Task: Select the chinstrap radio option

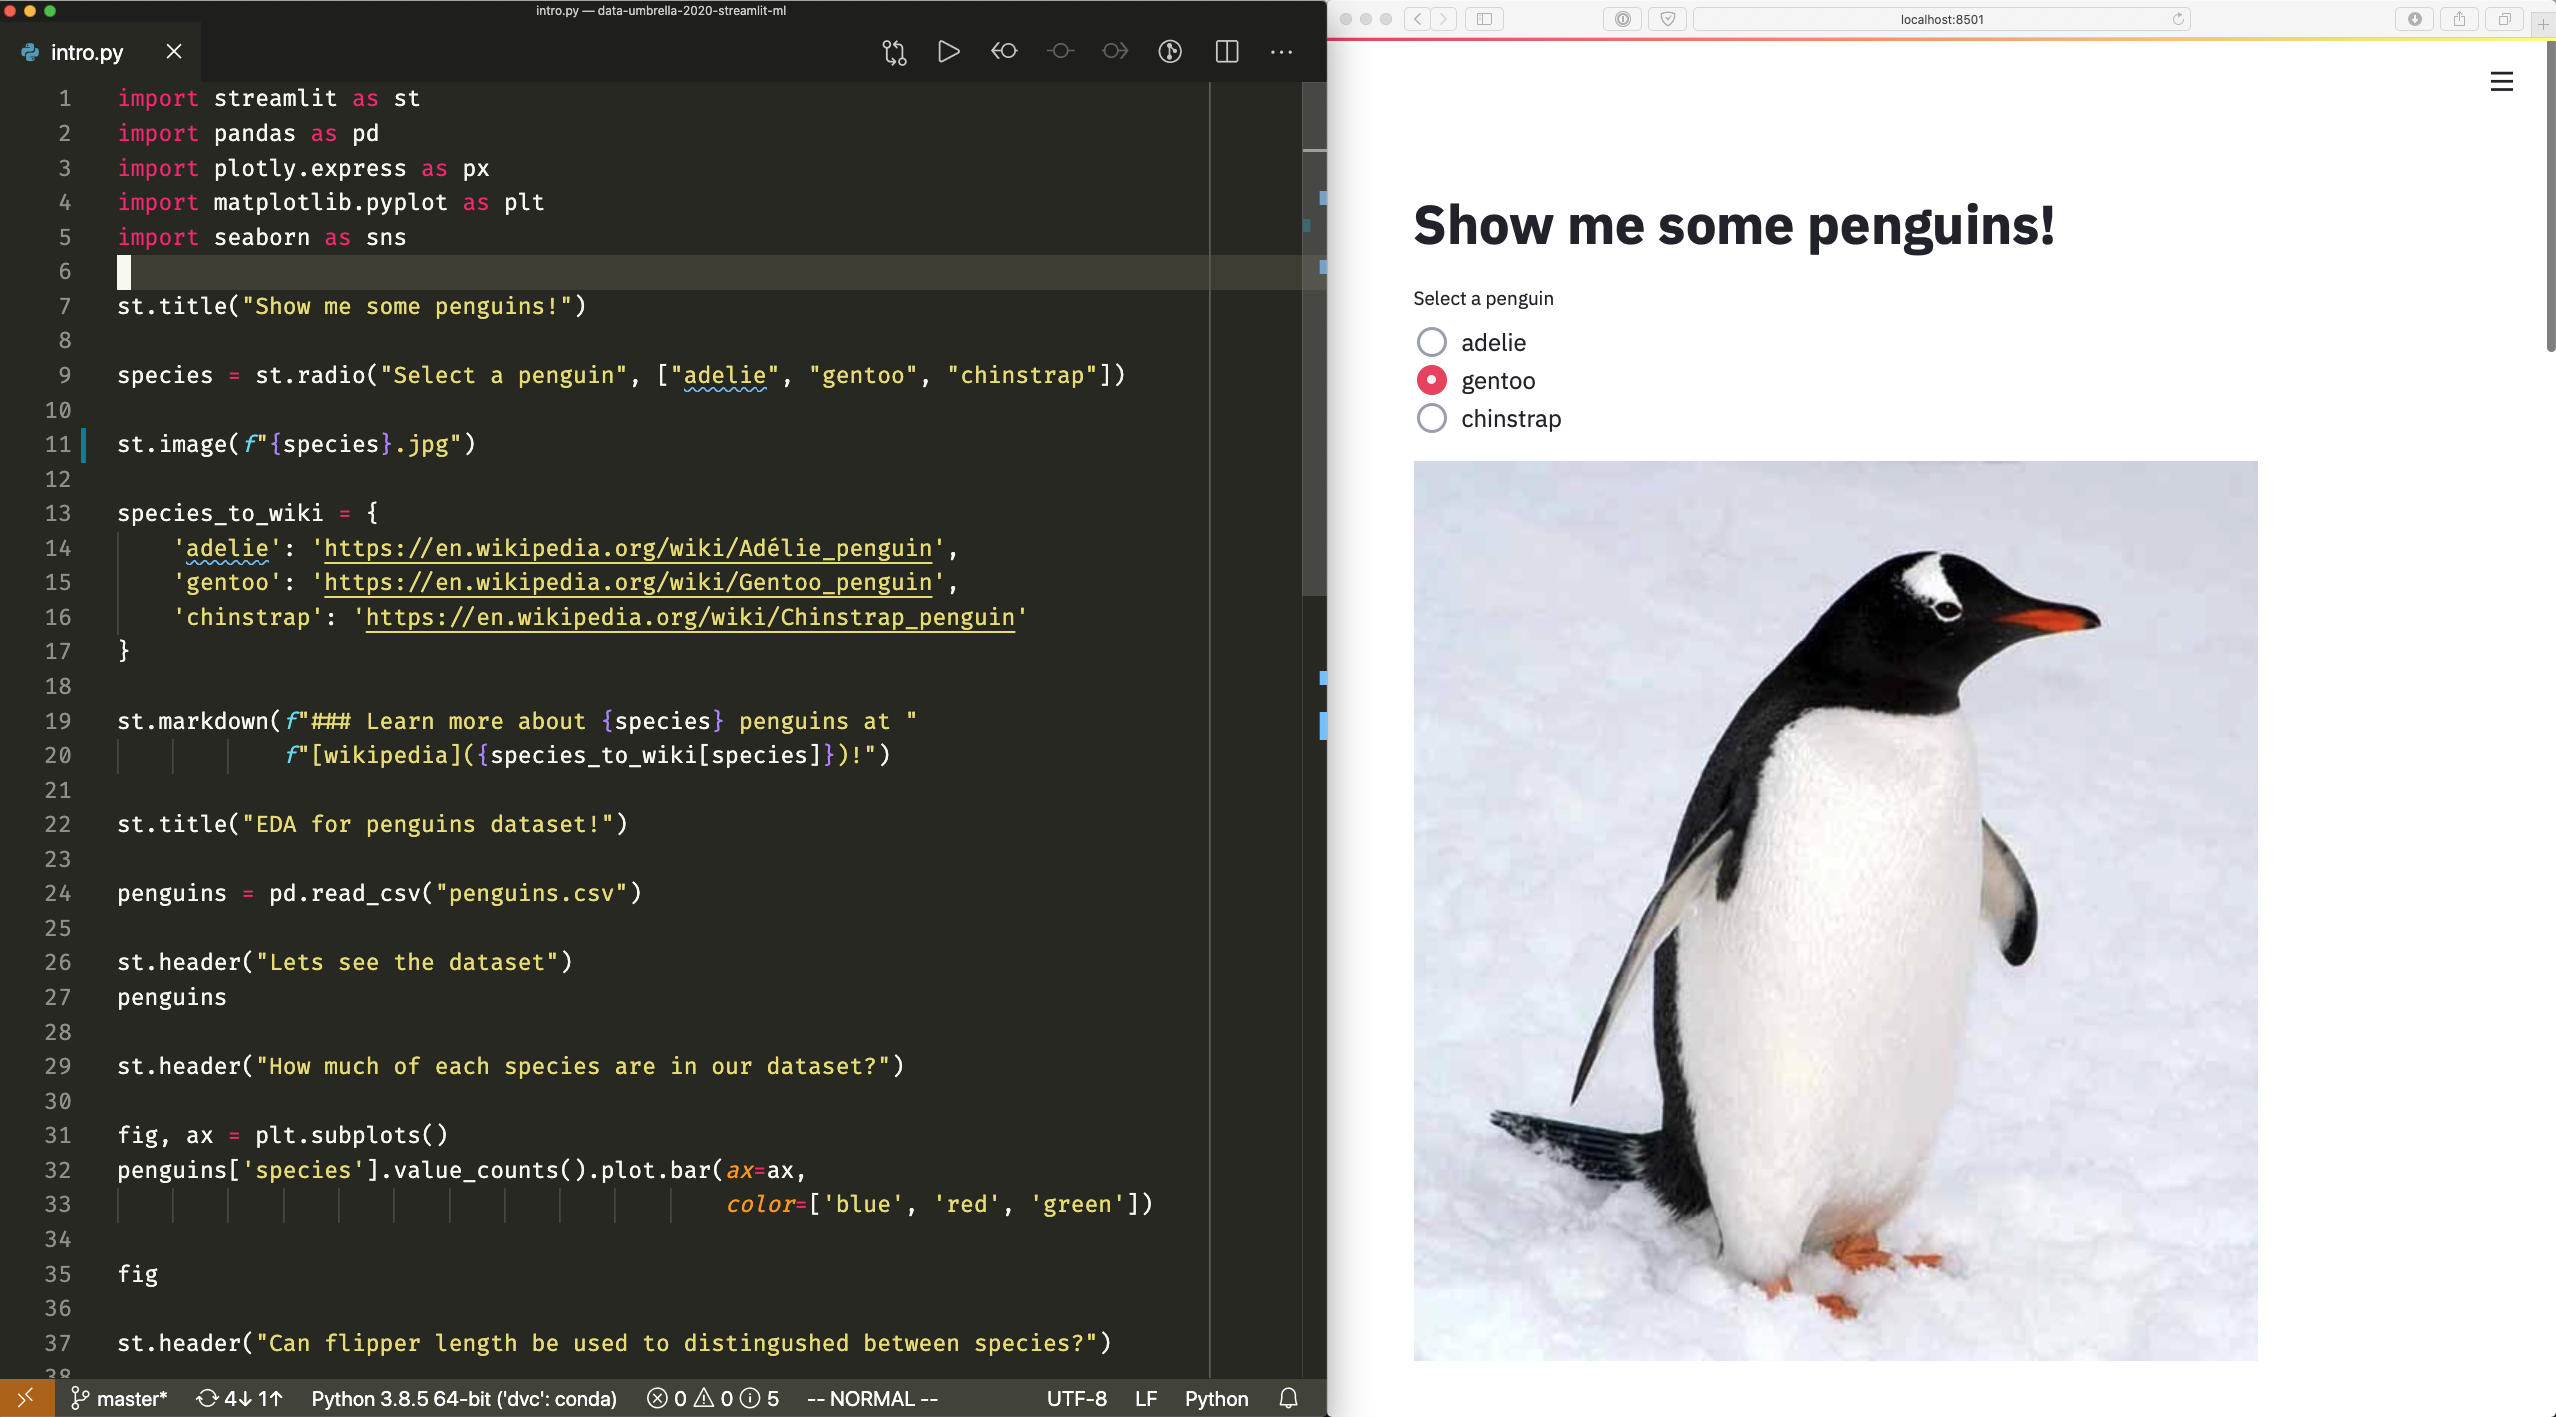Action: [x=1432, y=418]
